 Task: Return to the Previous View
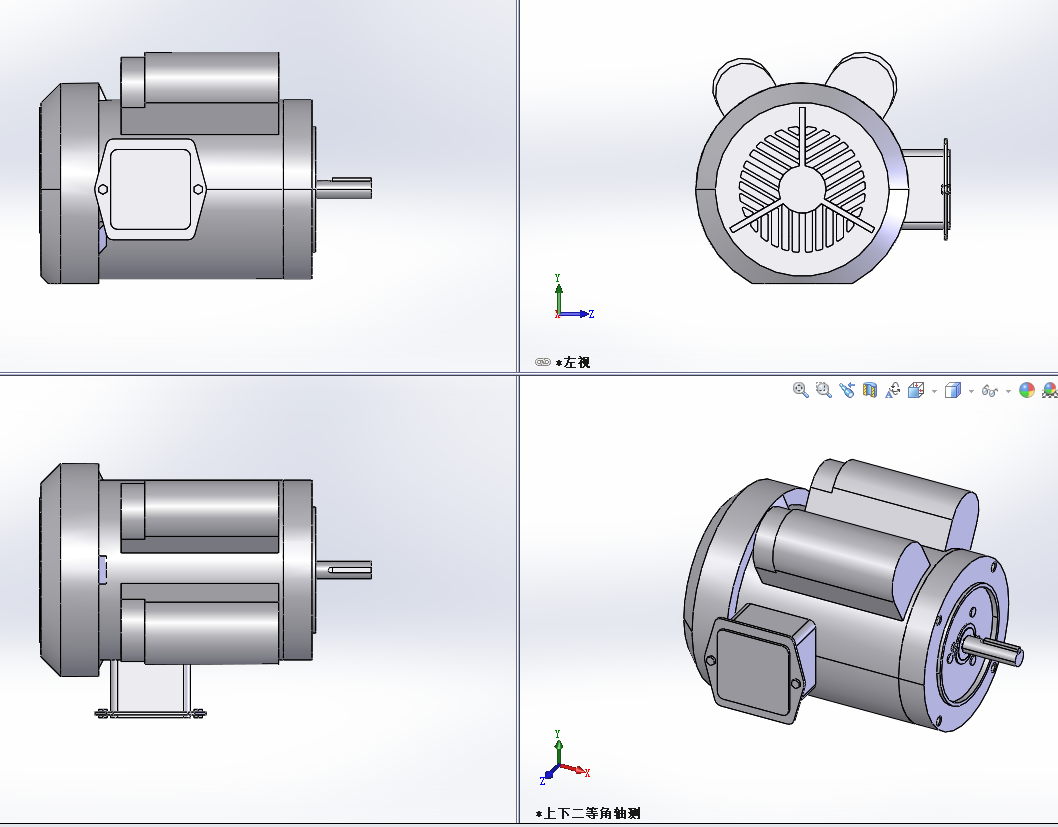(x=846, y=390)
